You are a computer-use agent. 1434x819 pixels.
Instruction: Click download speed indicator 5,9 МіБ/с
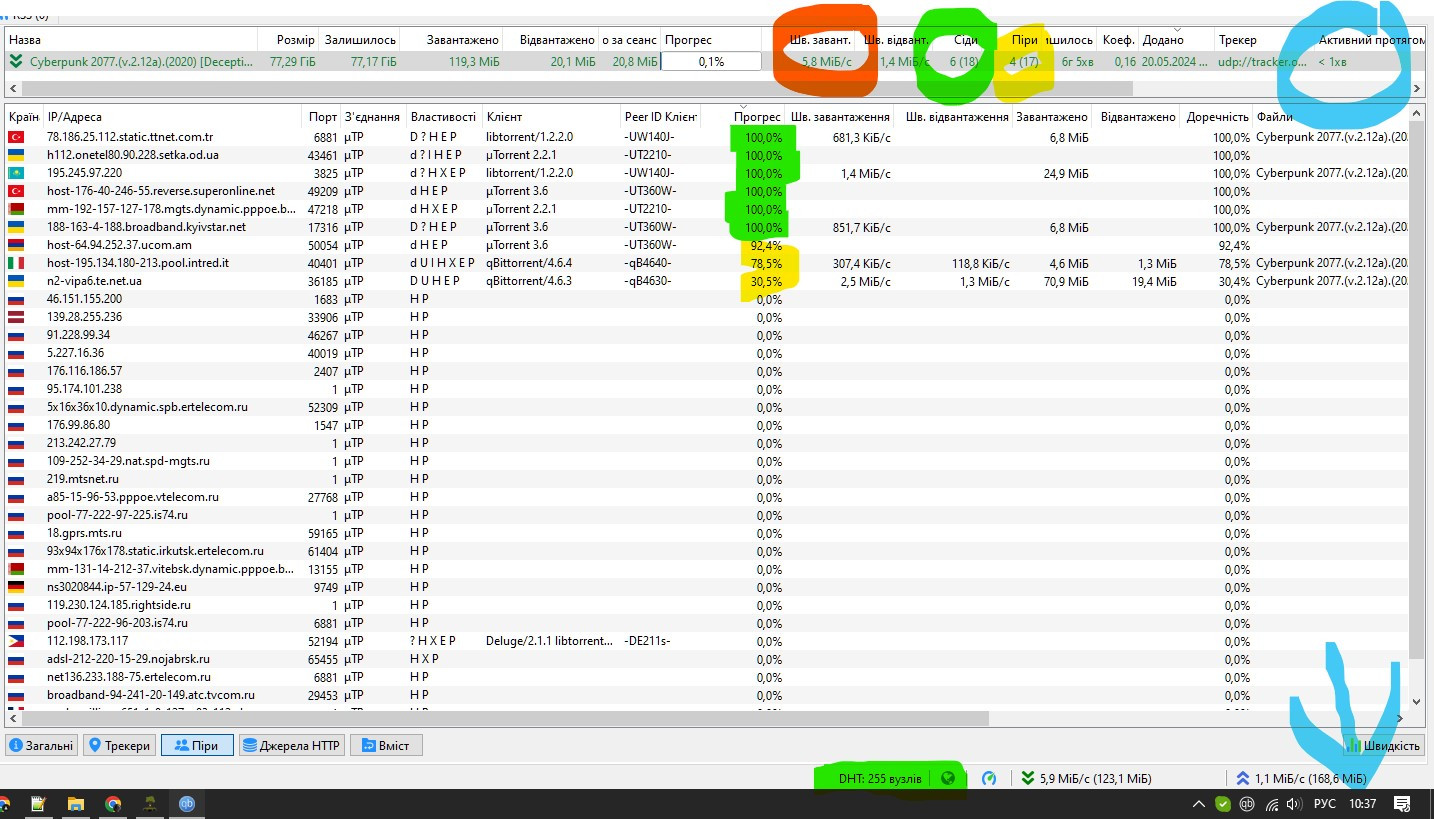pyautogui.click(x=1086, y=778)
